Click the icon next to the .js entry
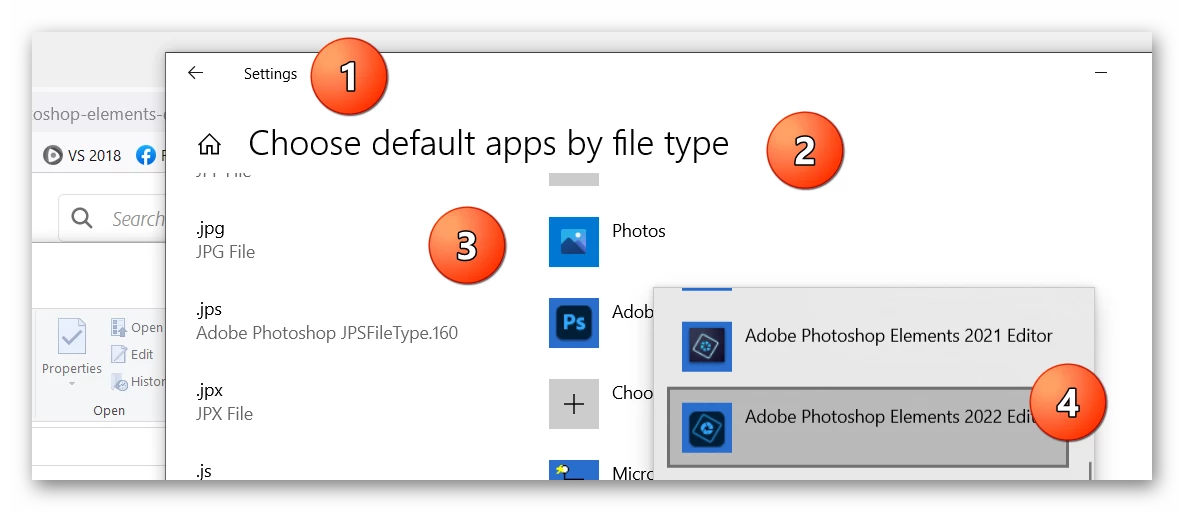Viewport: 1184px width, 512px height. [574, 471]
